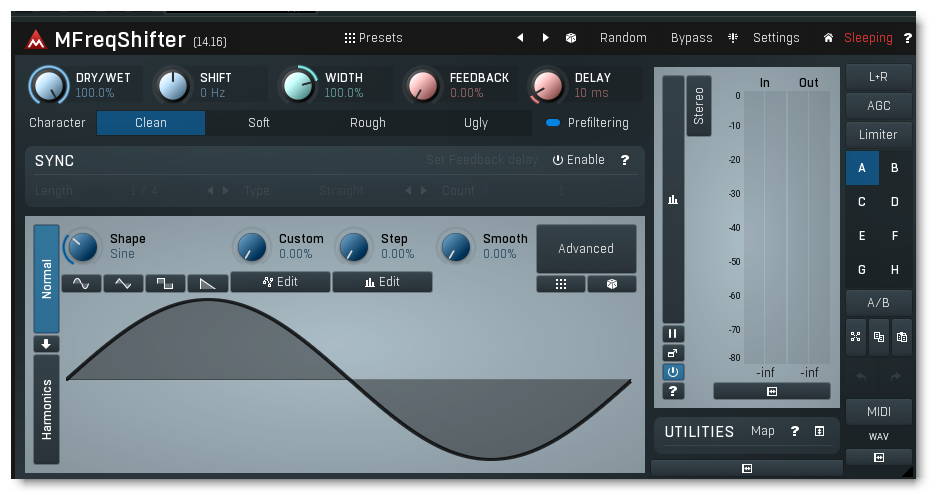Switch to the Normal tab

coord(46,279)
